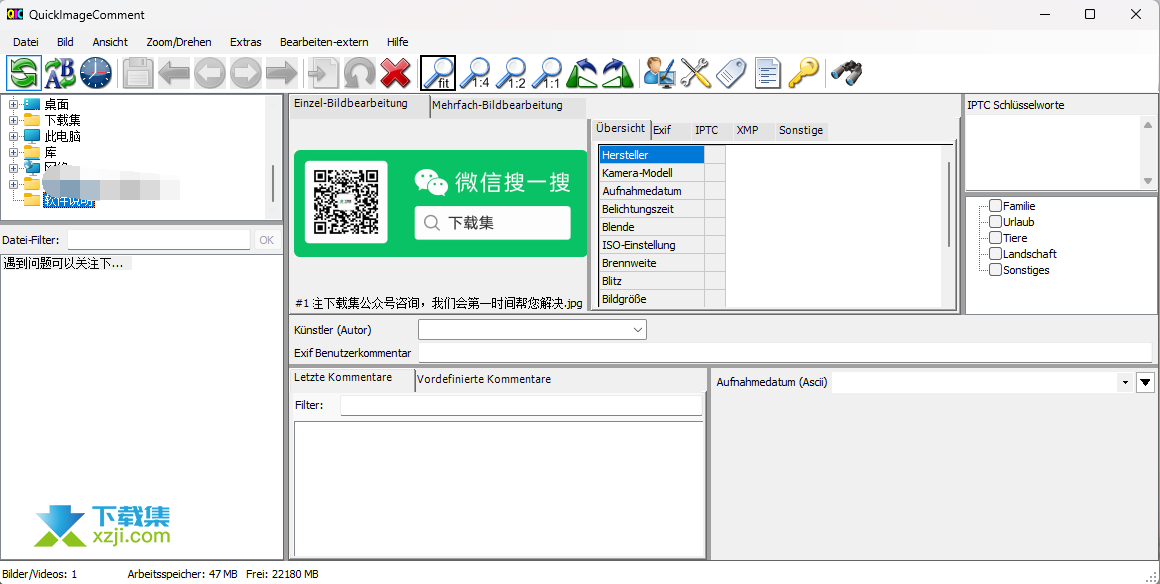Open the Vordefinierte Kommentare tab
Screen dimensions: 1160x584
pyautogui.click(x=484, y=380)
